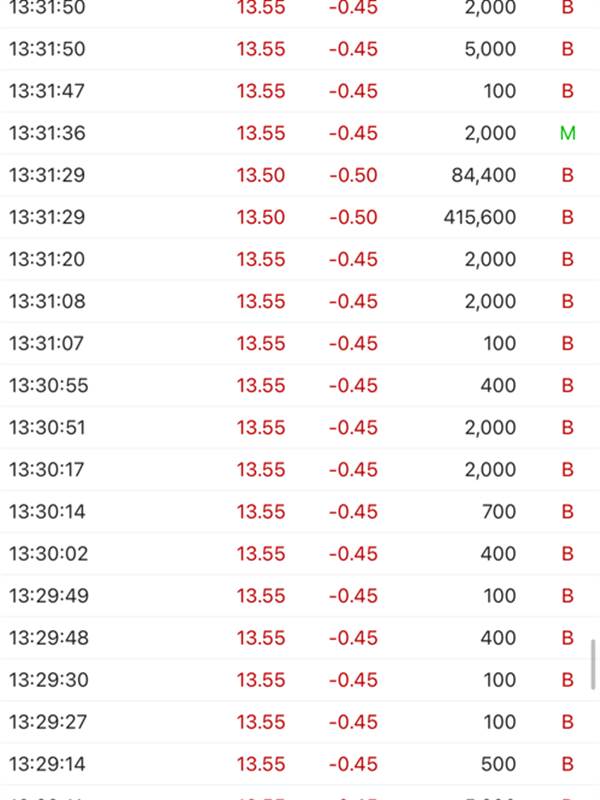Tap the 13:30:02 trade row

(x=300, y=554)
